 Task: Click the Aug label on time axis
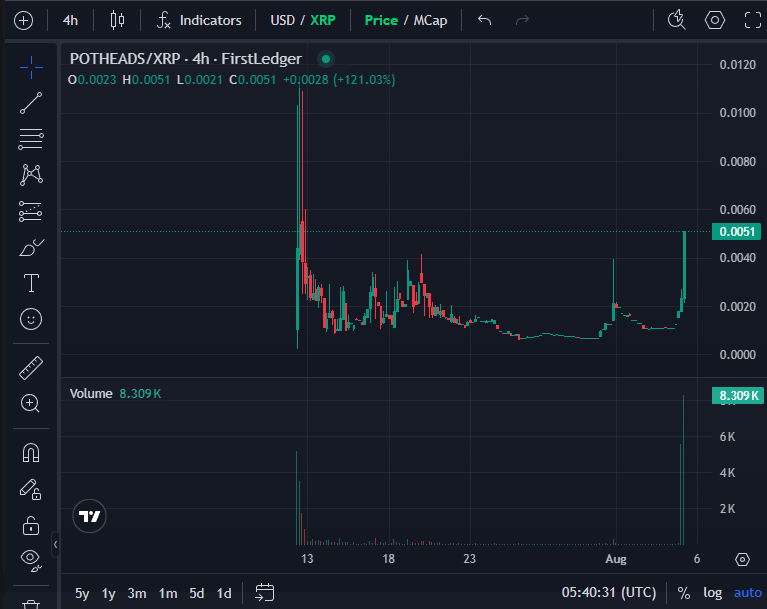pos(616,559)
